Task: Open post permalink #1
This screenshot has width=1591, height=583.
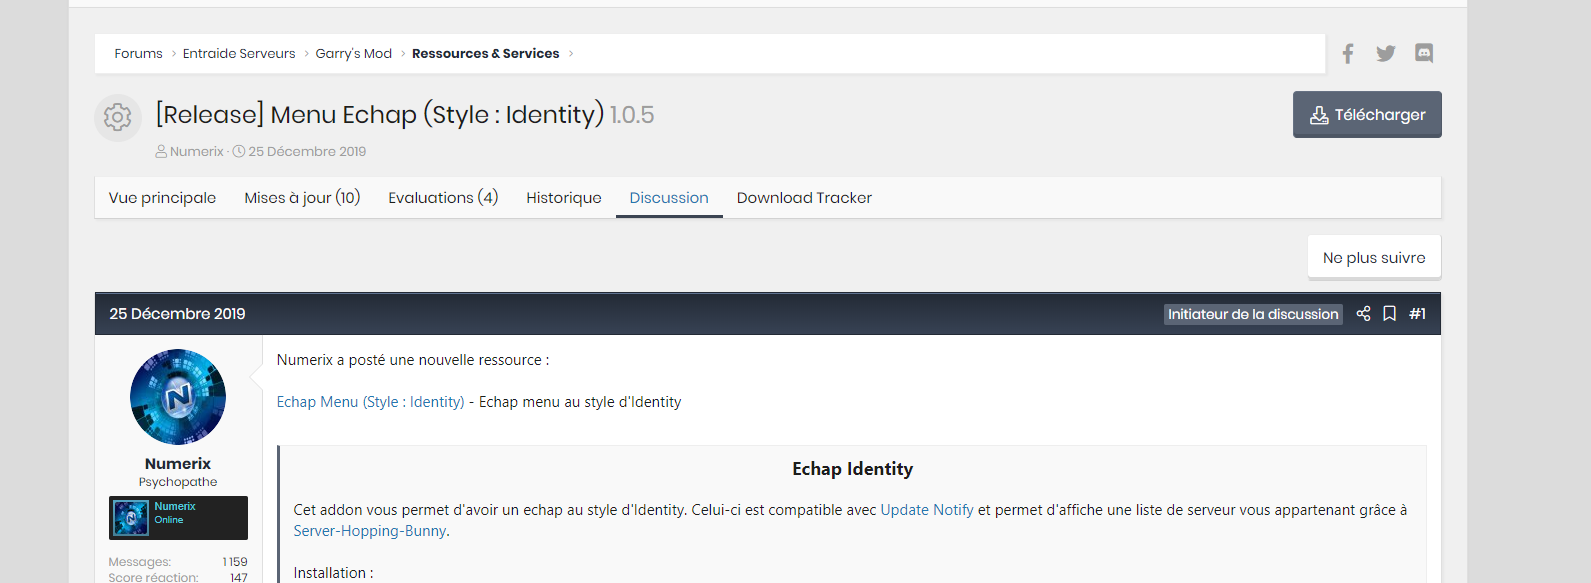Action: click(1418, 314)
